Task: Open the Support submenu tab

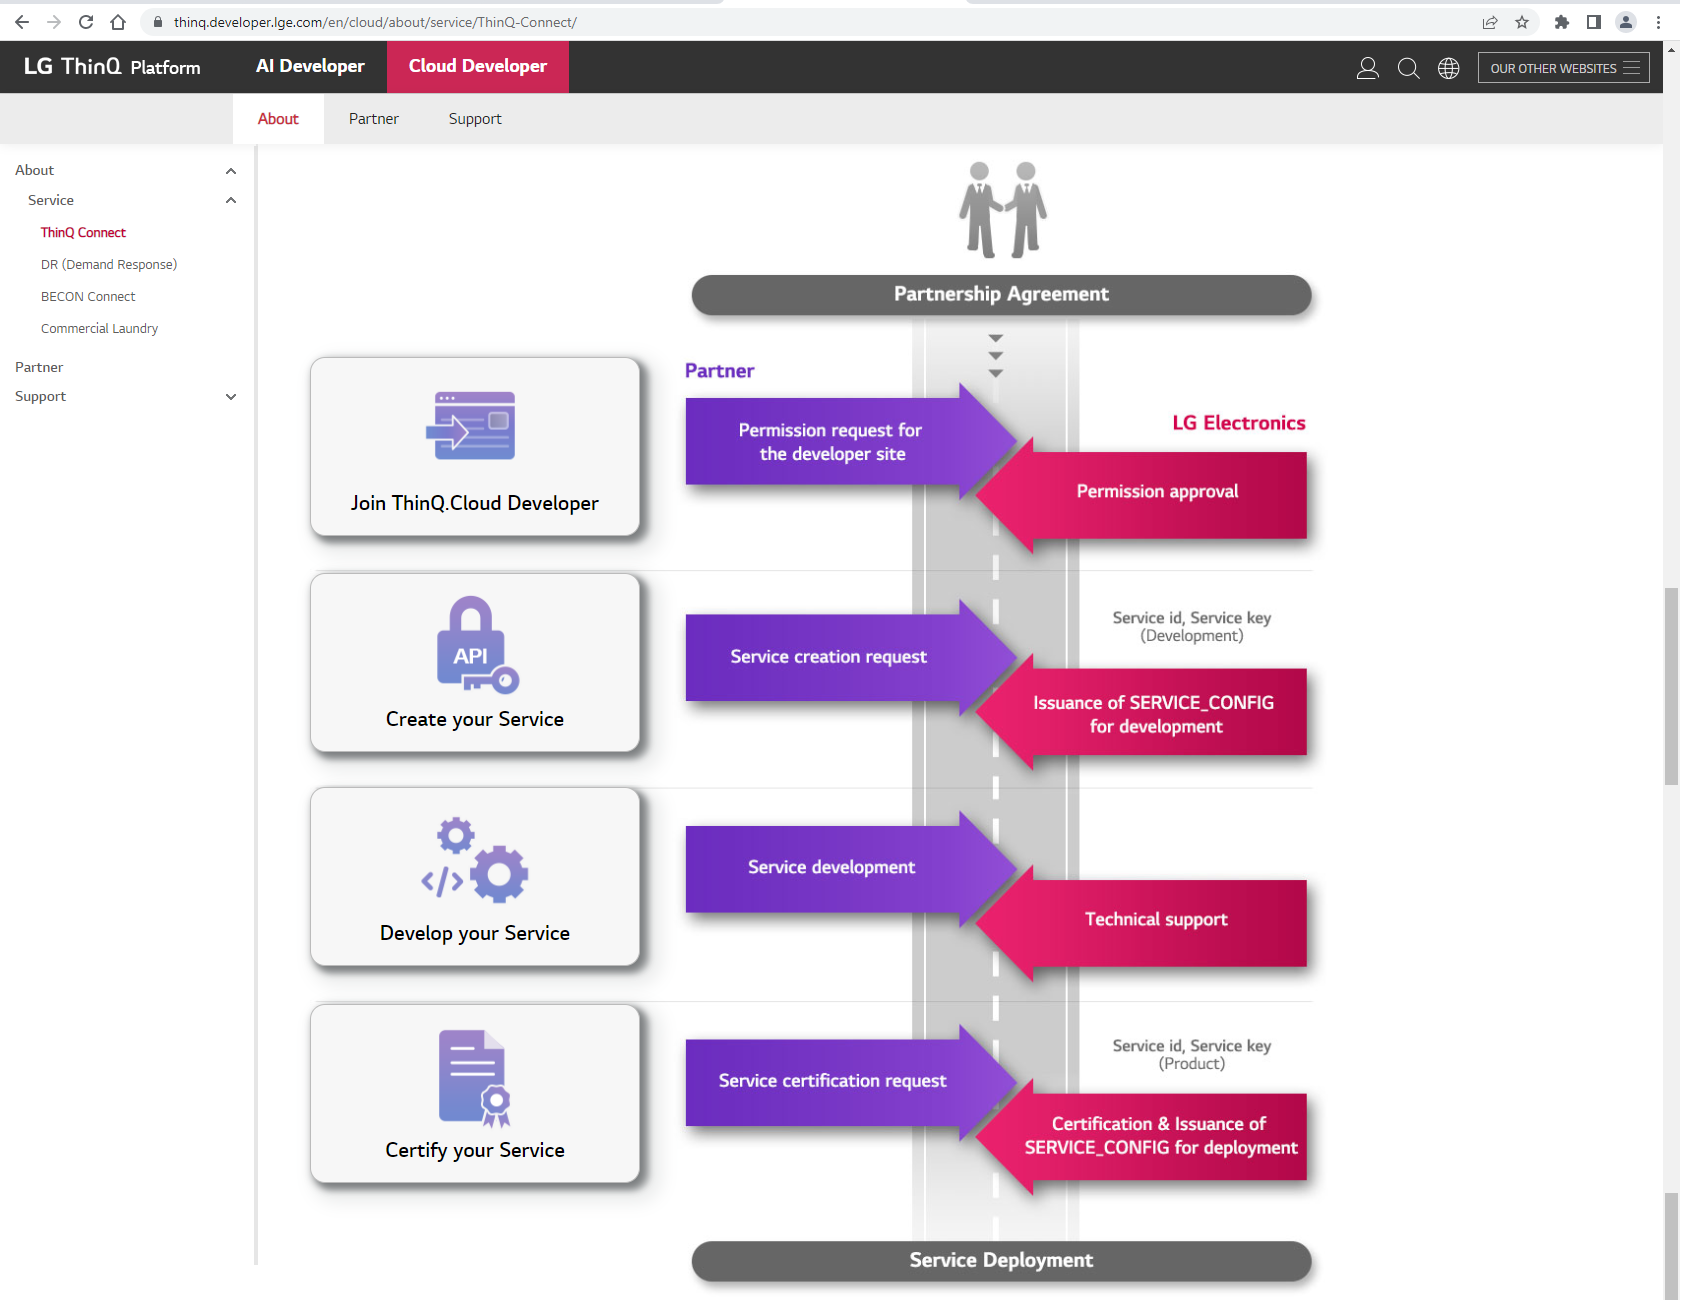Action: pyautogui.click(x=475, y=119)
